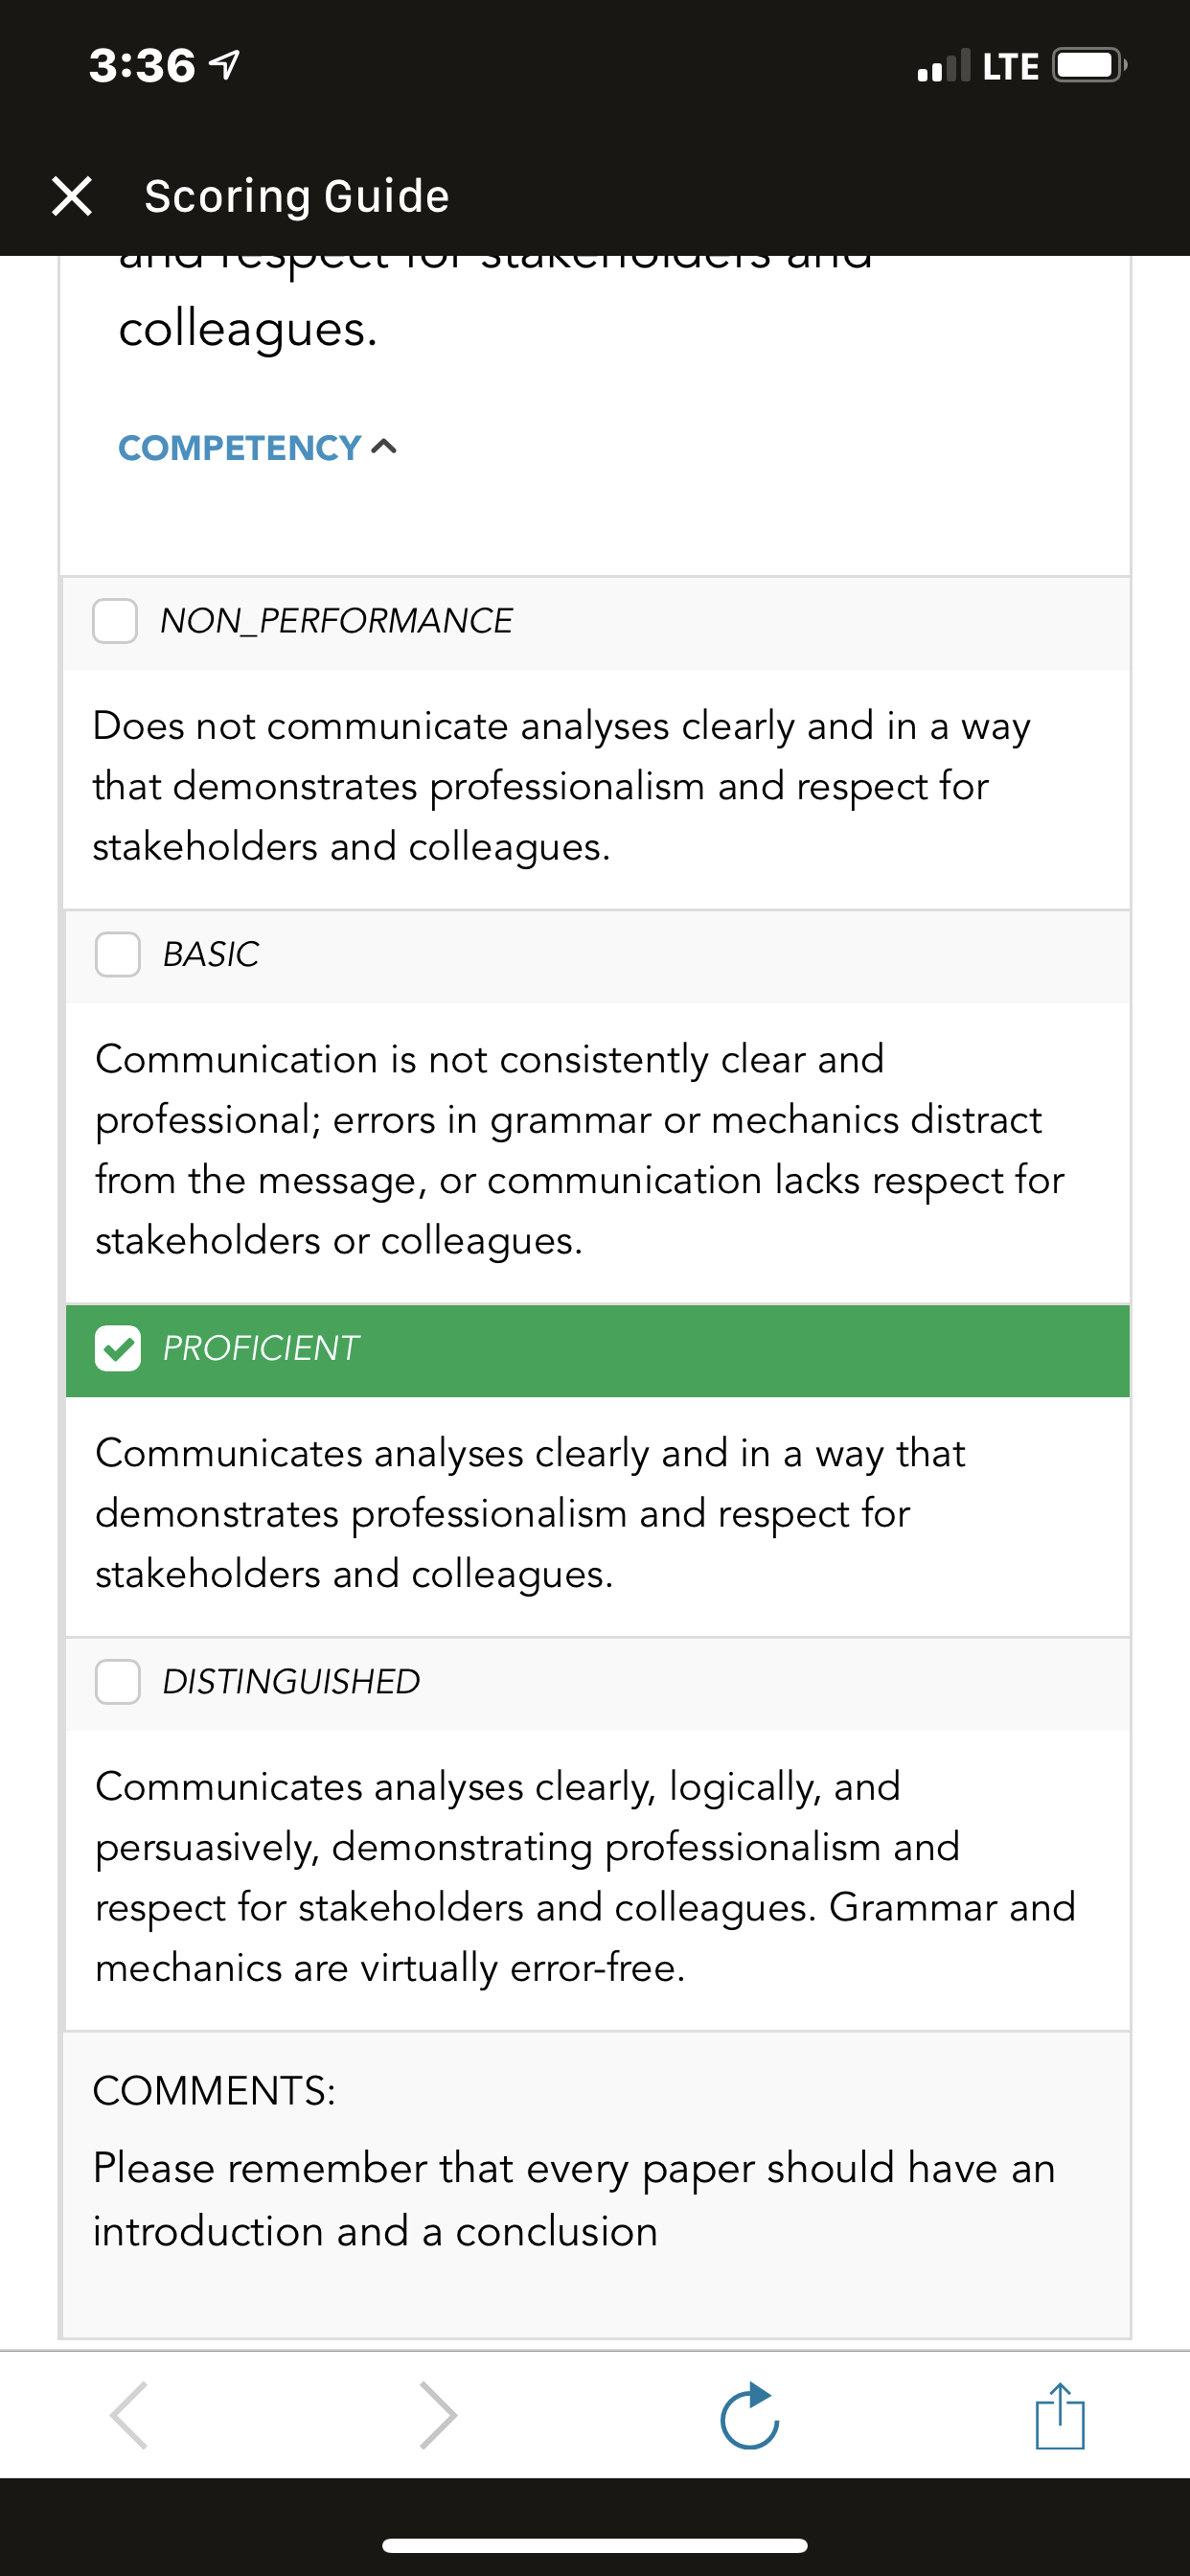Uncheck the PROFICIENT checkbox
This screenshot has height=2576, width=1190.
point(118,1348)
